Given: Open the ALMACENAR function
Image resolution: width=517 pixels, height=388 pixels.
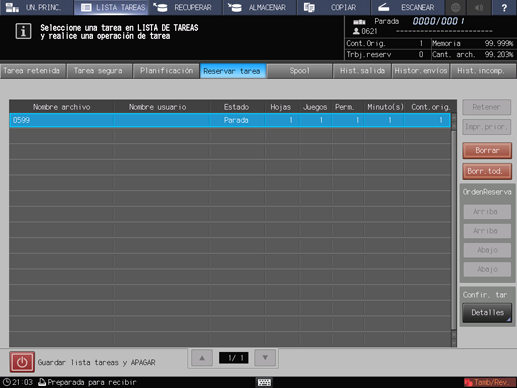Looking at the screenshot, I should [260, 7].
